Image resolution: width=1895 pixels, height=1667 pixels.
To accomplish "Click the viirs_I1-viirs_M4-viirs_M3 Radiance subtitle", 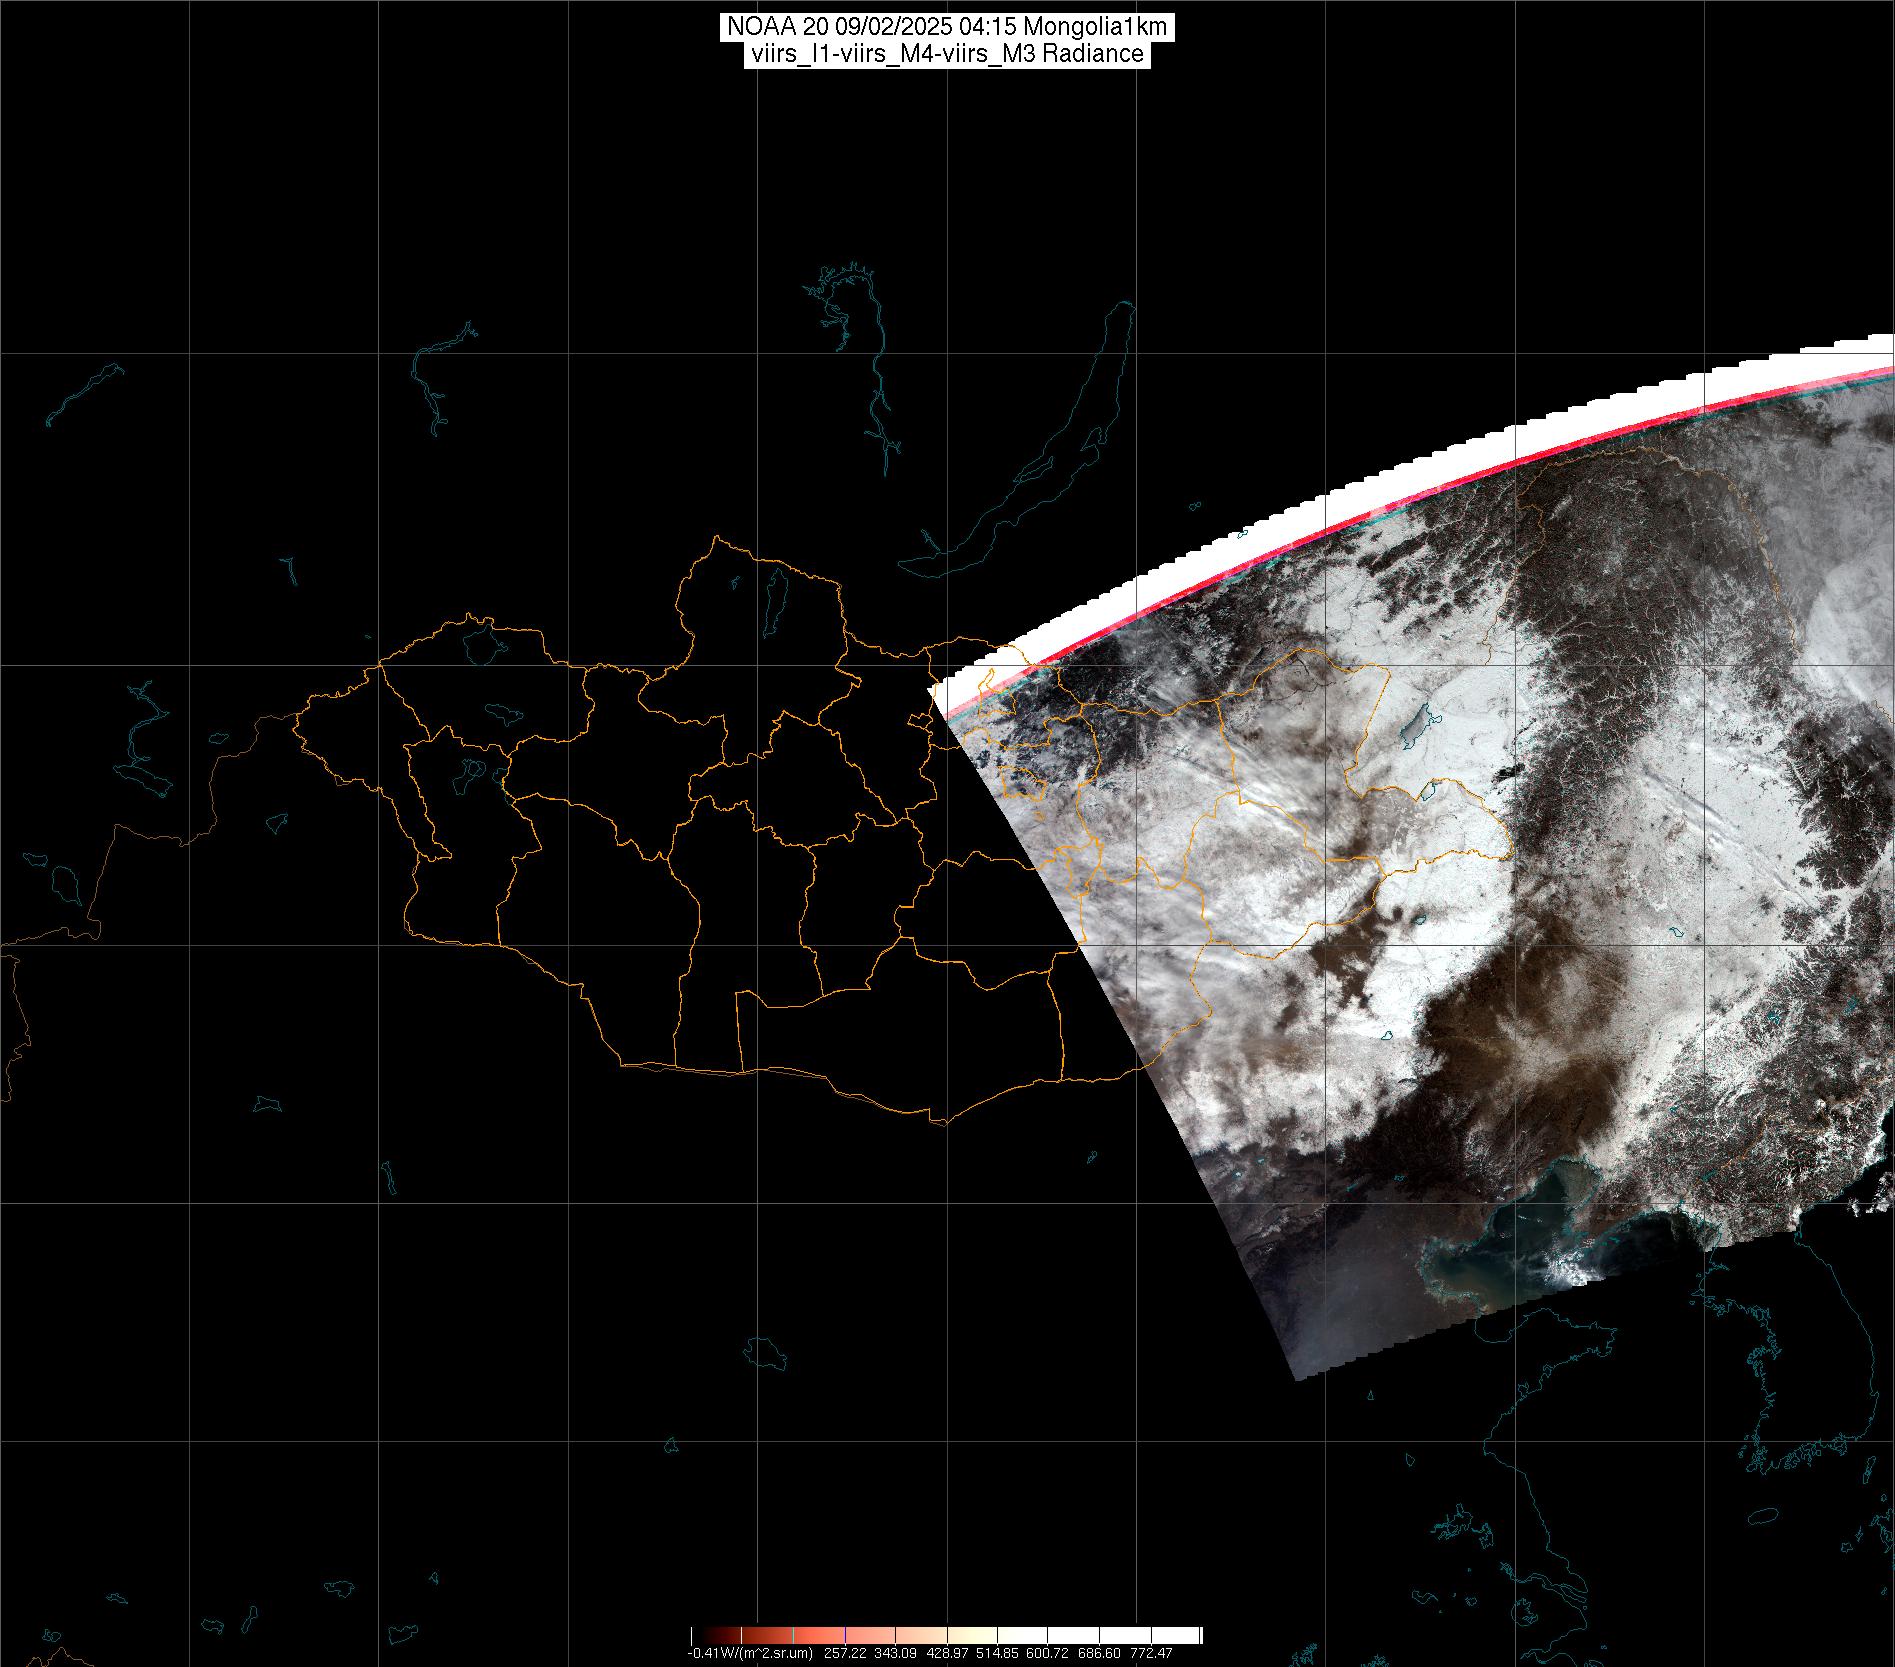I will click(x=946, y=54).
